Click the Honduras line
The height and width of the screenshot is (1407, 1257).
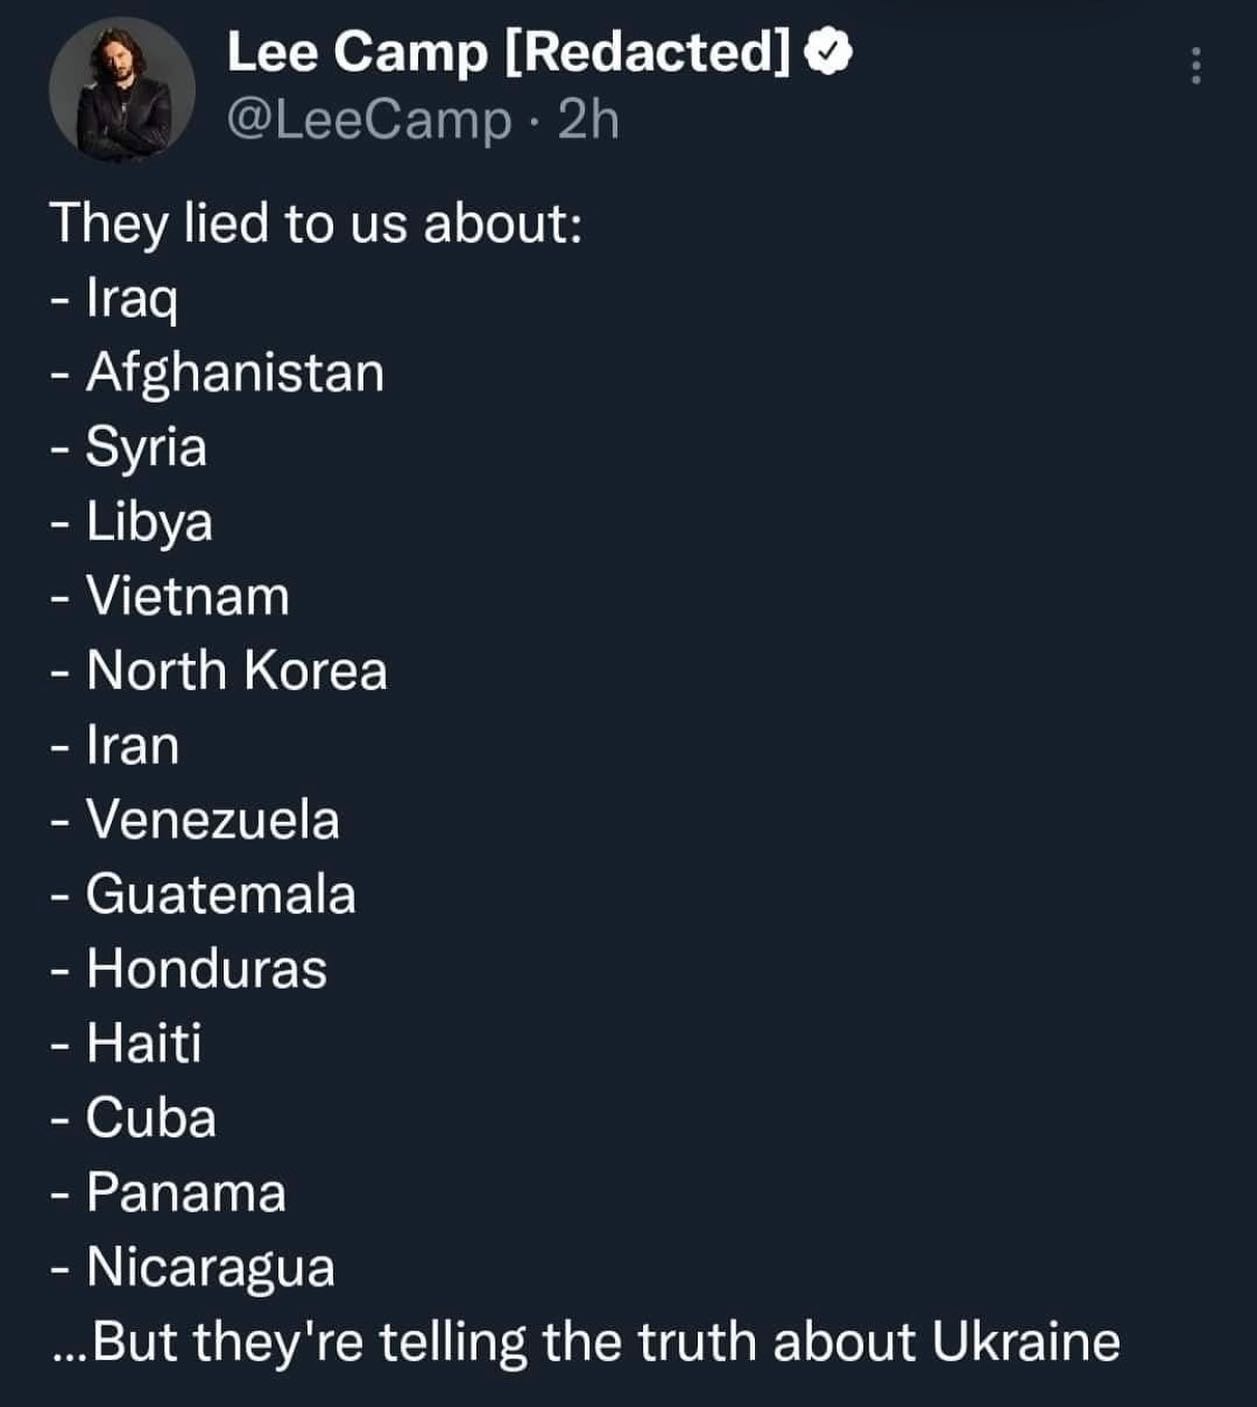(x=207, y=969)
